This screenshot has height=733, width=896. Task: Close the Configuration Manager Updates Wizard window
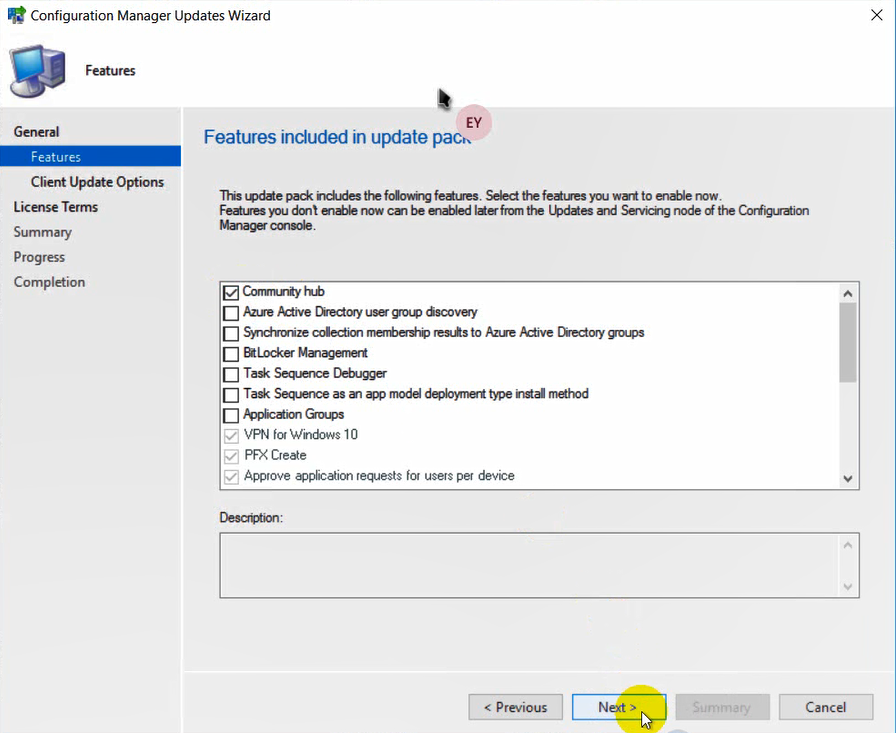[x=877, y=15]
